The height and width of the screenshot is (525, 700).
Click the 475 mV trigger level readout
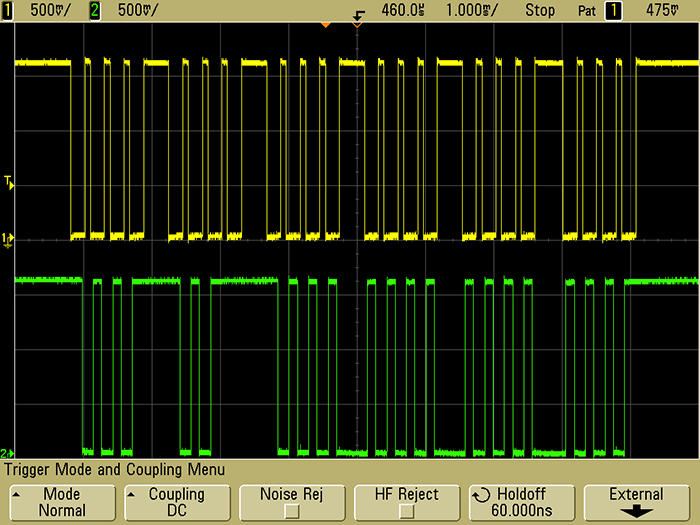(x=662, y=9)
